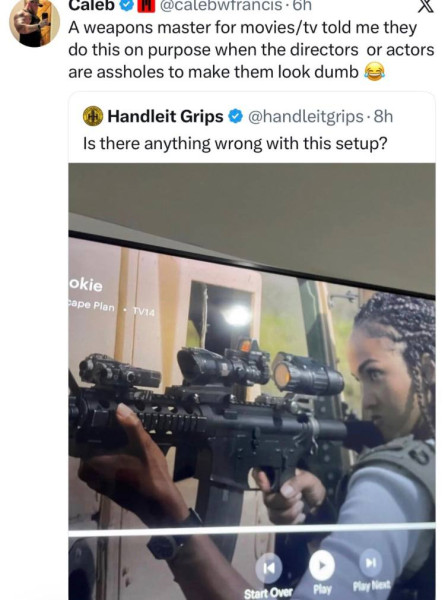Click the laughing-crying emoji in the tweet
The width and height of the screenshot is (445, 600).
pos(374,72)
